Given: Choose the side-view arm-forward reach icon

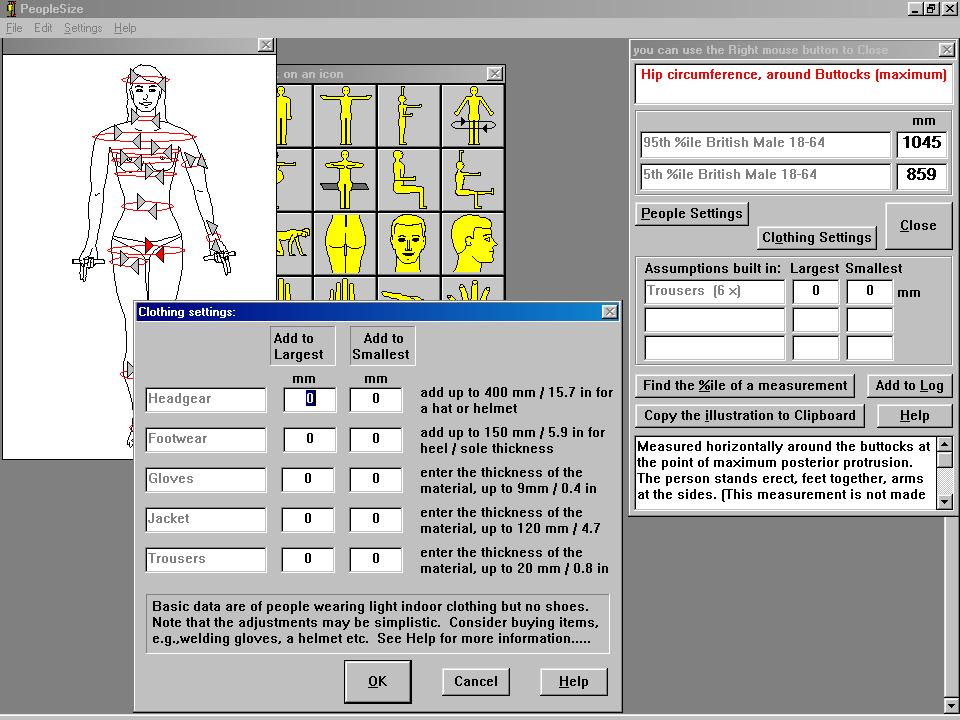Looking at the screenshot, I should point(409,116).
